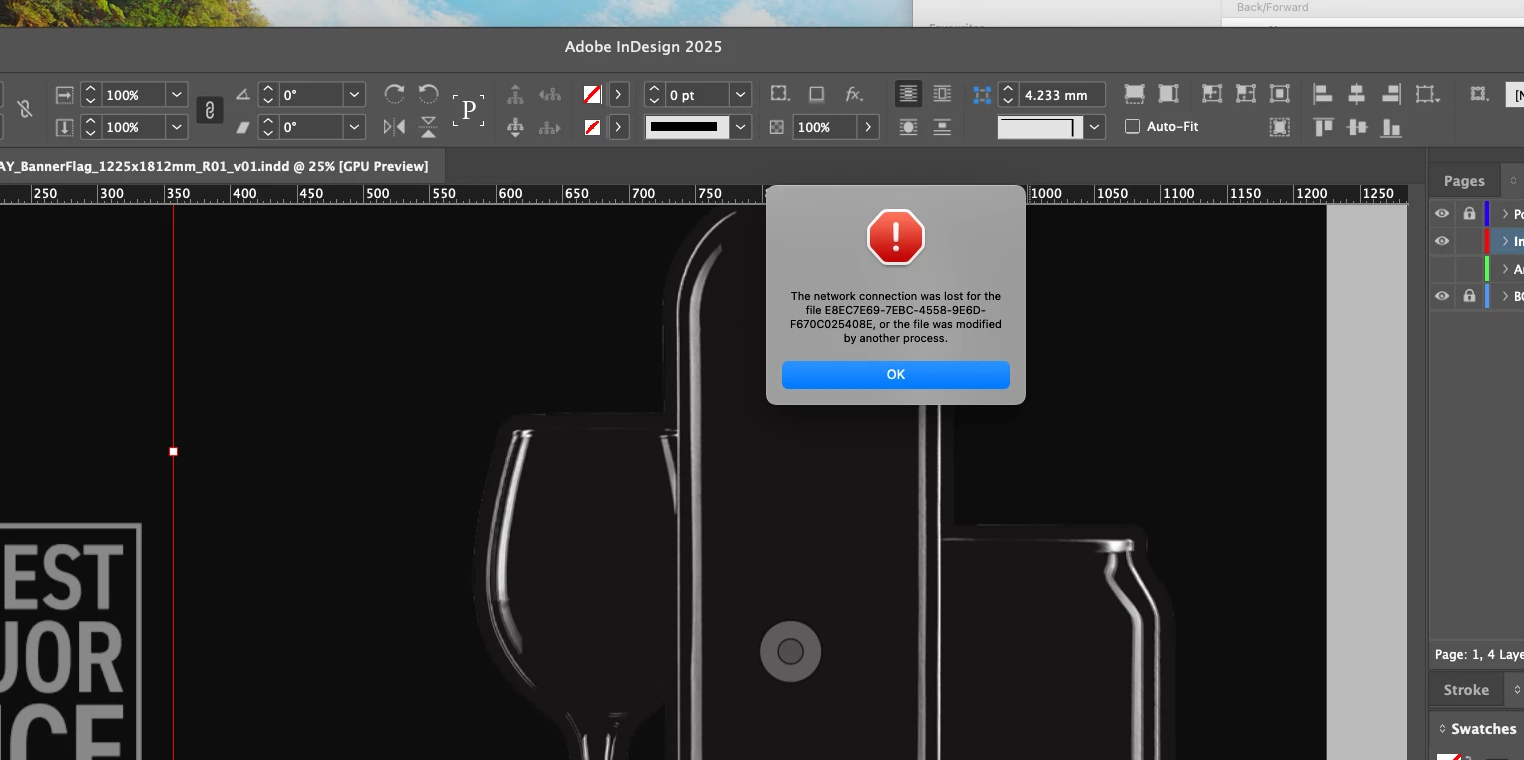Click the stroke color swatch (none)

[x=592, y=127]
